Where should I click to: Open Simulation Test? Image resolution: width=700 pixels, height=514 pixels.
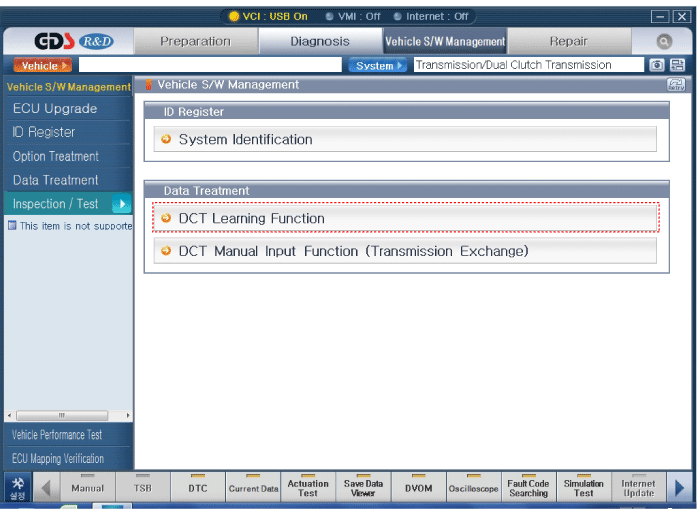(583, 488)
